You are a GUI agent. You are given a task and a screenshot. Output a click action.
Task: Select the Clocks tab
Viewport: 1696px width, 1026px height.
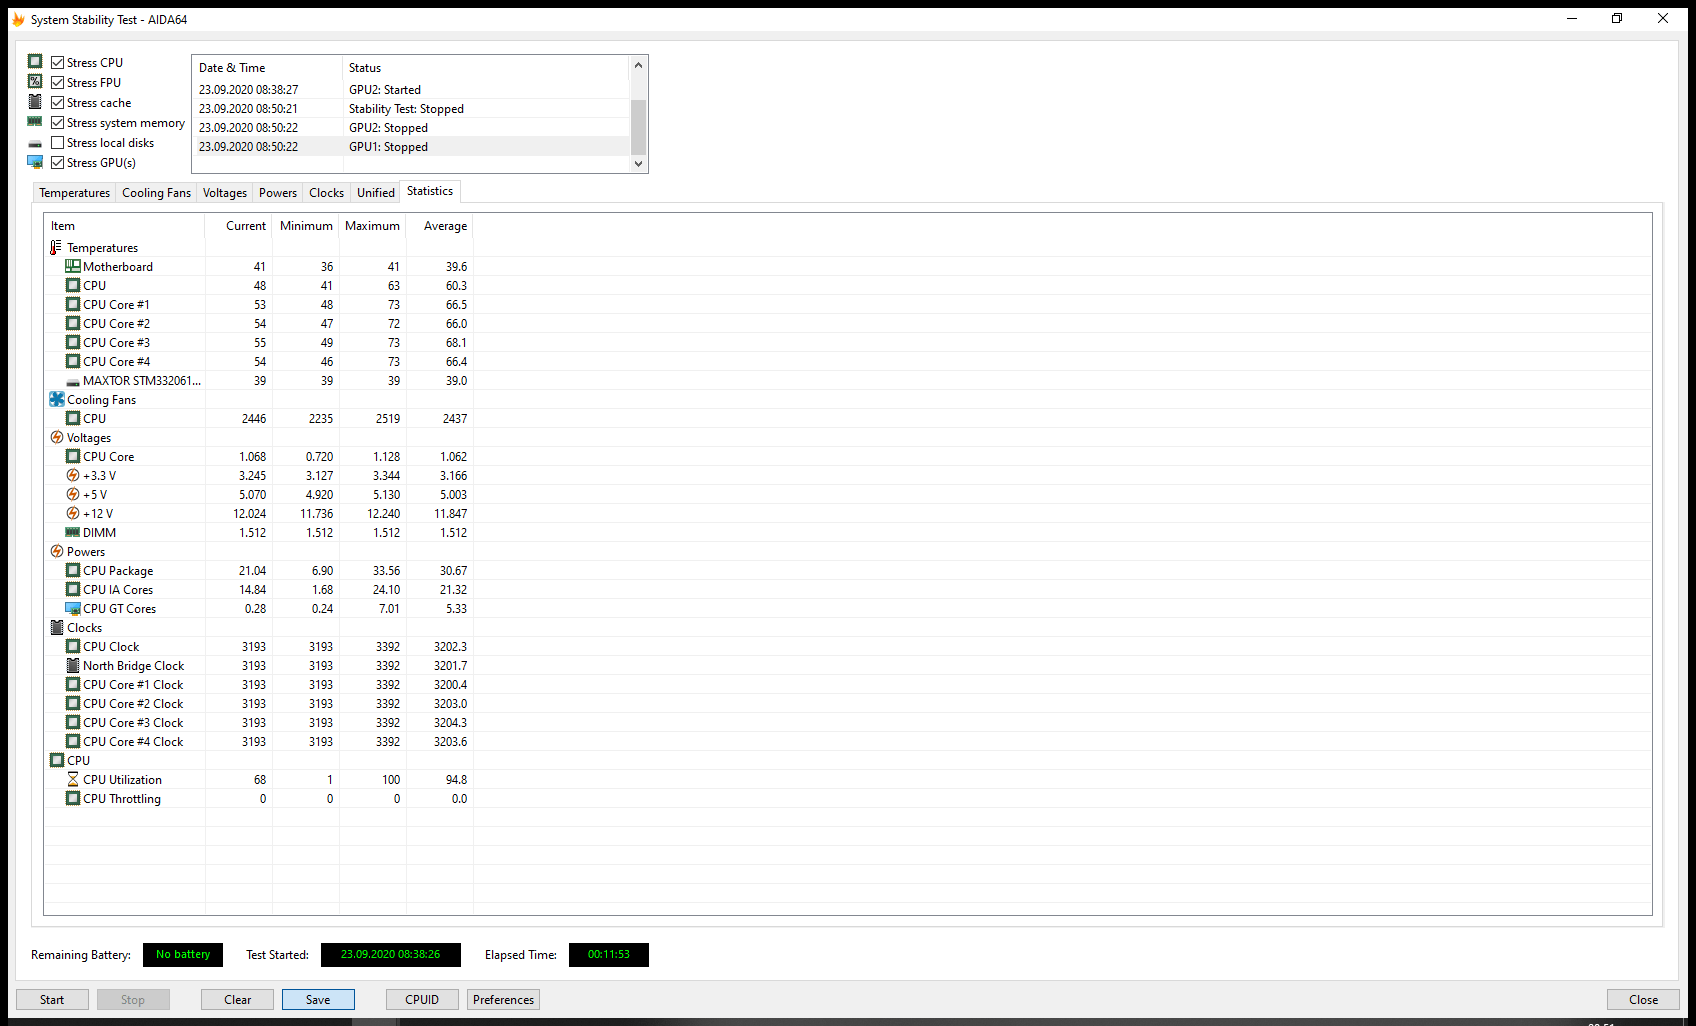tap(326, 193)
